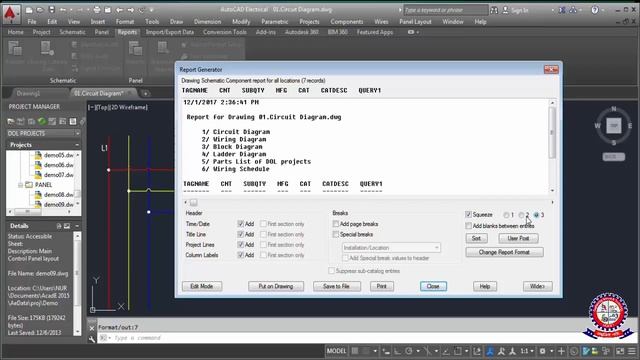640x360 pixels.
Task: Collapse the Details section
Action: click(x=77, y=226)
